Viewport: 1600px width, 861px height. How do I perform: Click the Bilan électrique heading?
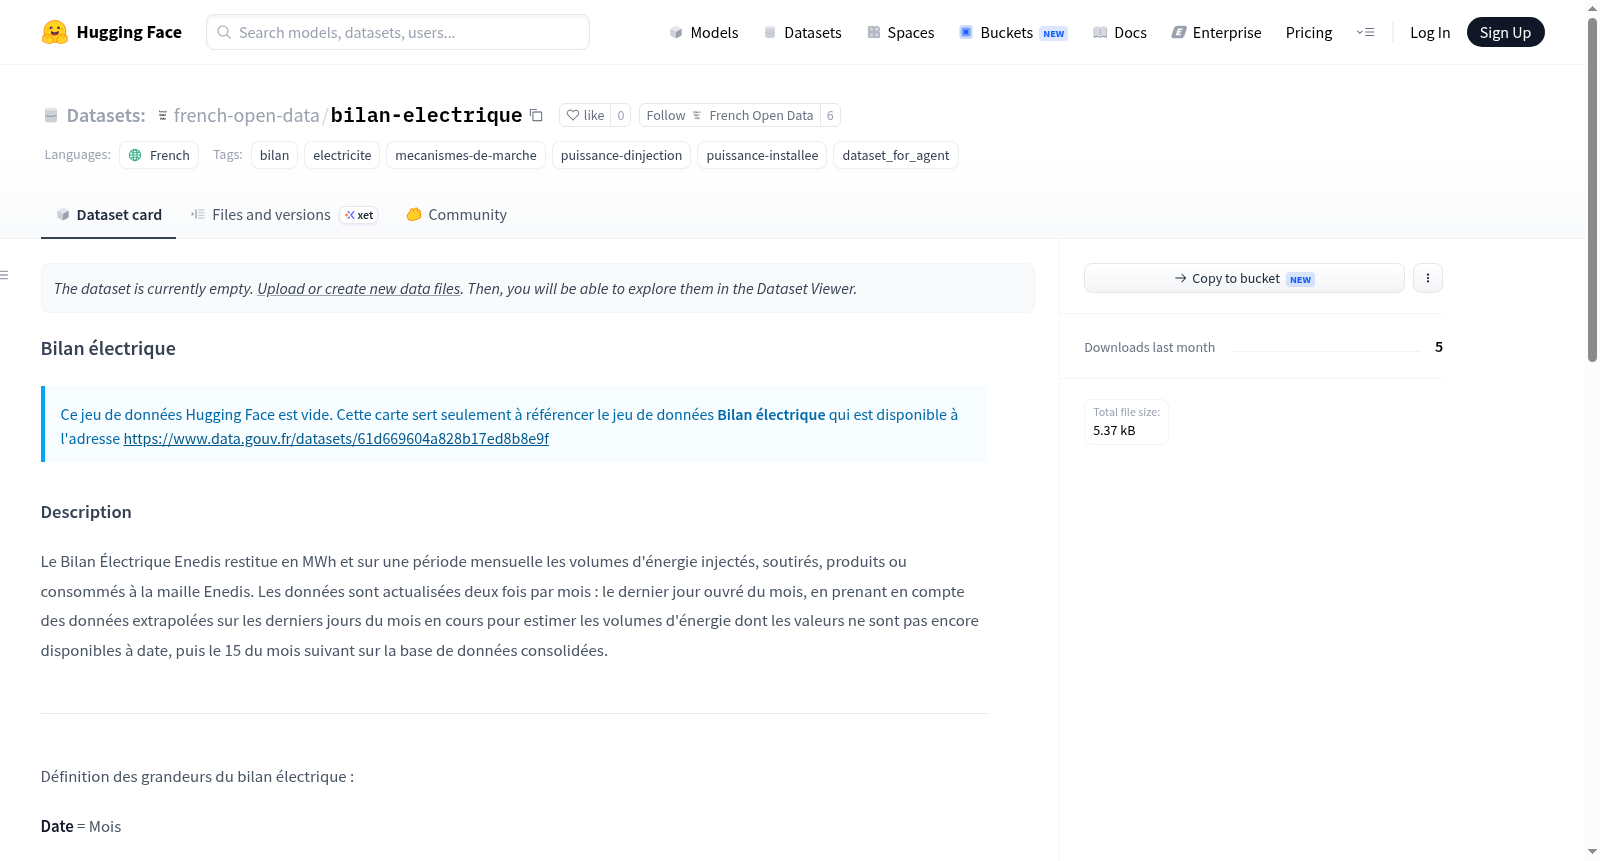[108, 348]
